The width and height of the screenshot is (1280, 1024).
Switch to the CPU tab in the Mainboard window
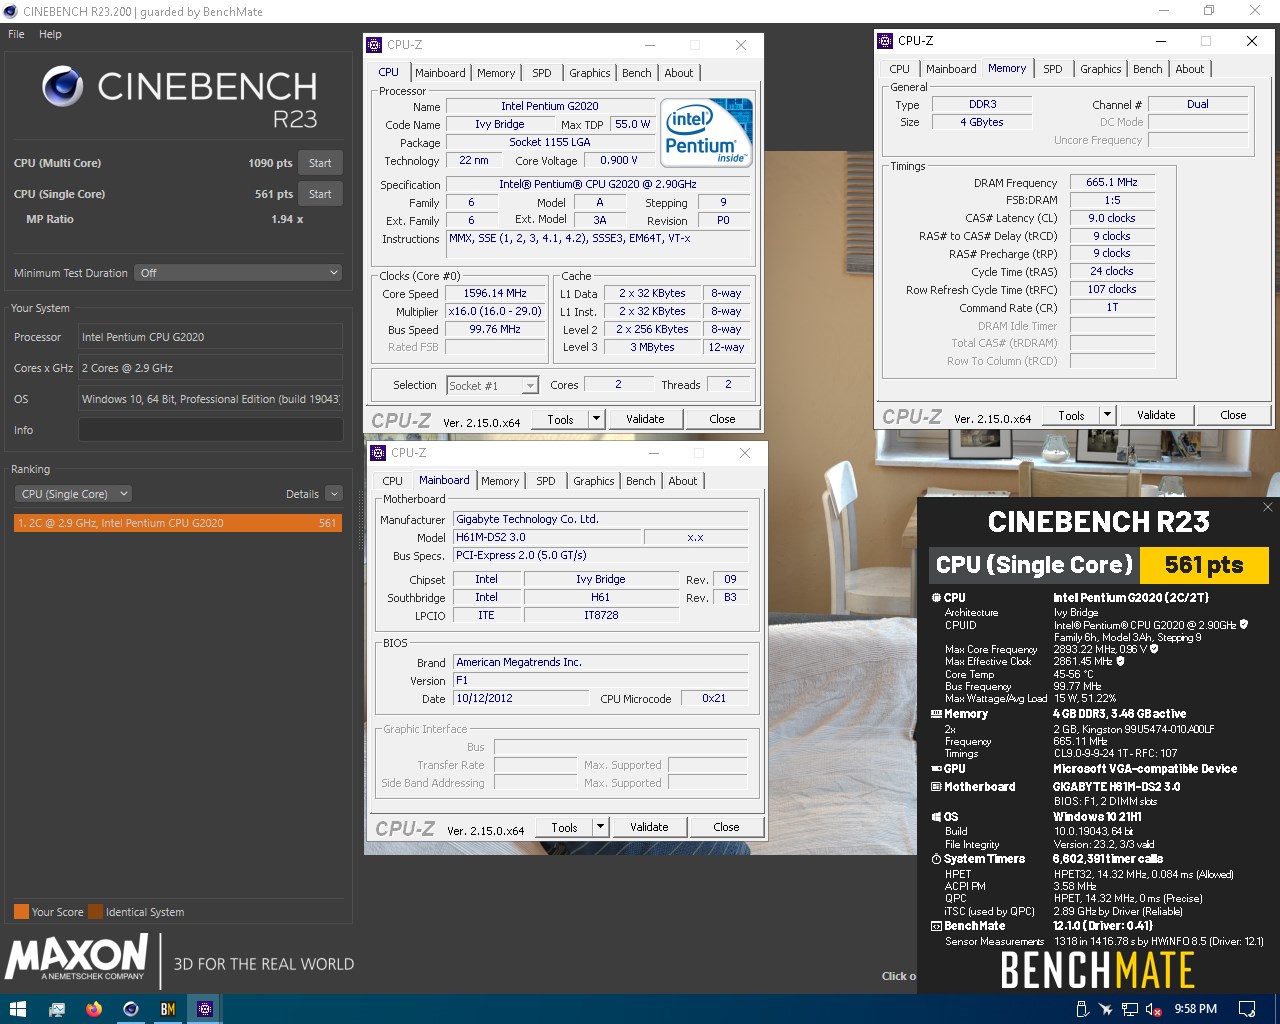[393, 481]
